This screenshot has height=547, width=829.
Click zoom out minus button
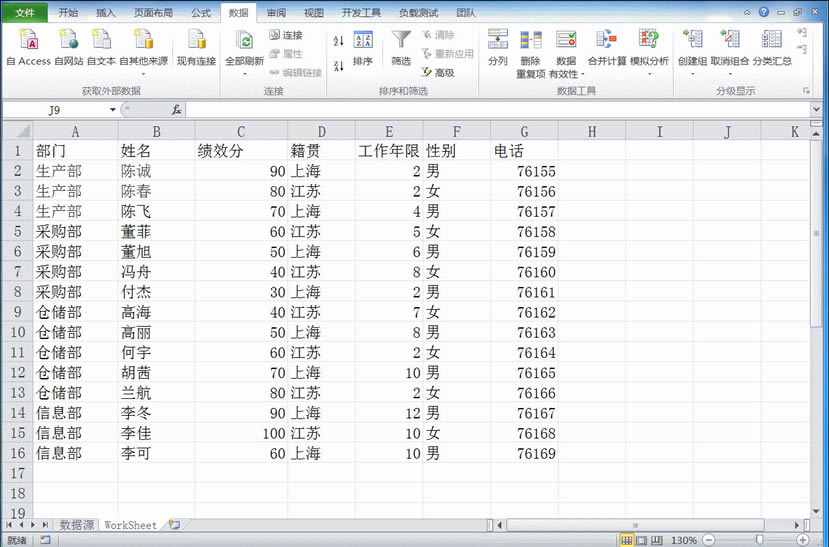point(710,540)
